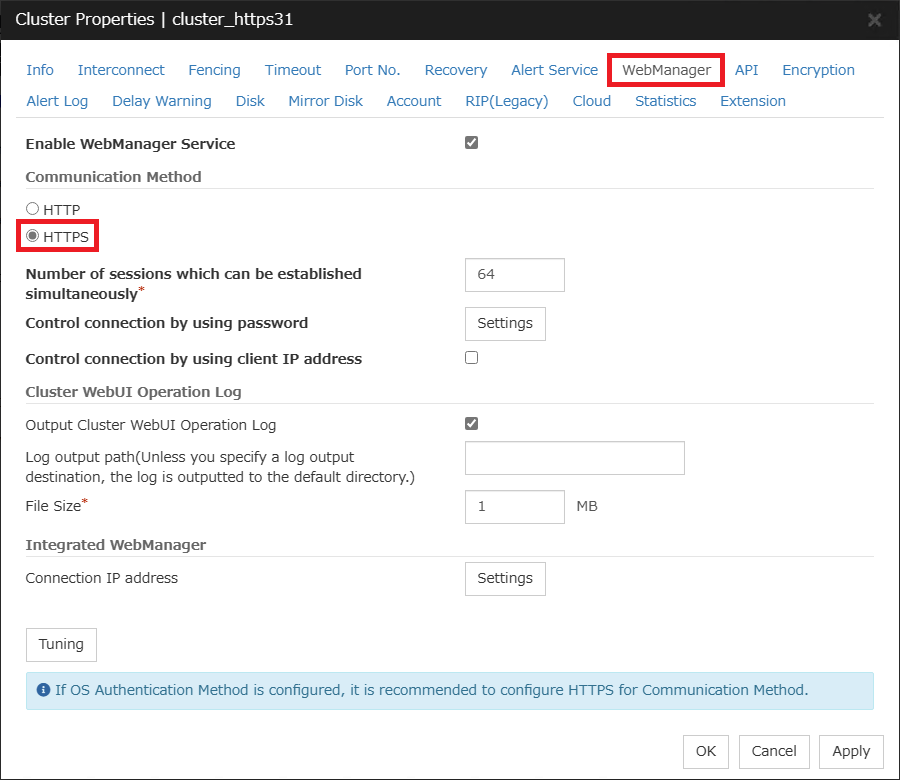Switch to the Encryption tab
This screenshot has width=900, height=780.
tap(818, 70)
